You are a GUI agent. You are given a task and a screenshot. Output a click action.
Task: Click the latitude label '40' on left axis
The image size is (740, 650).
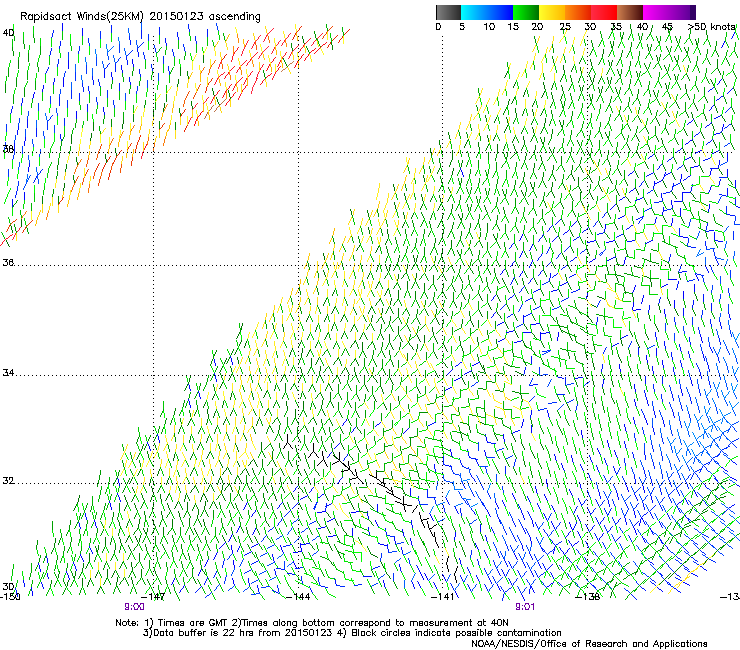click(8, 33)
